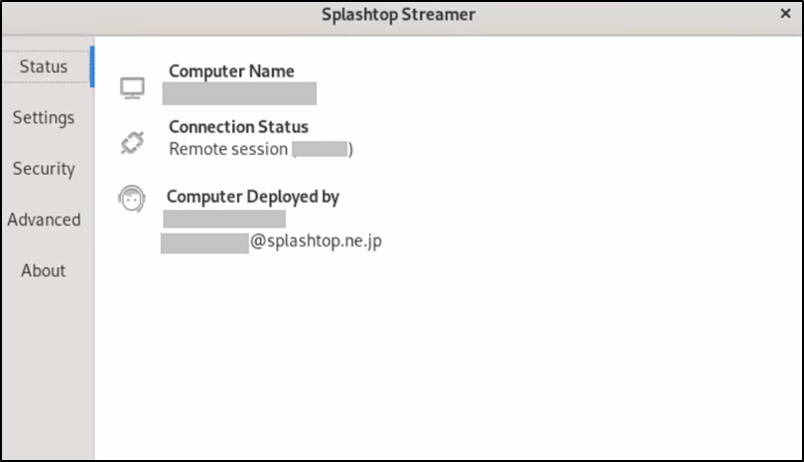Select the redacted computer name field

click(239, 93)
